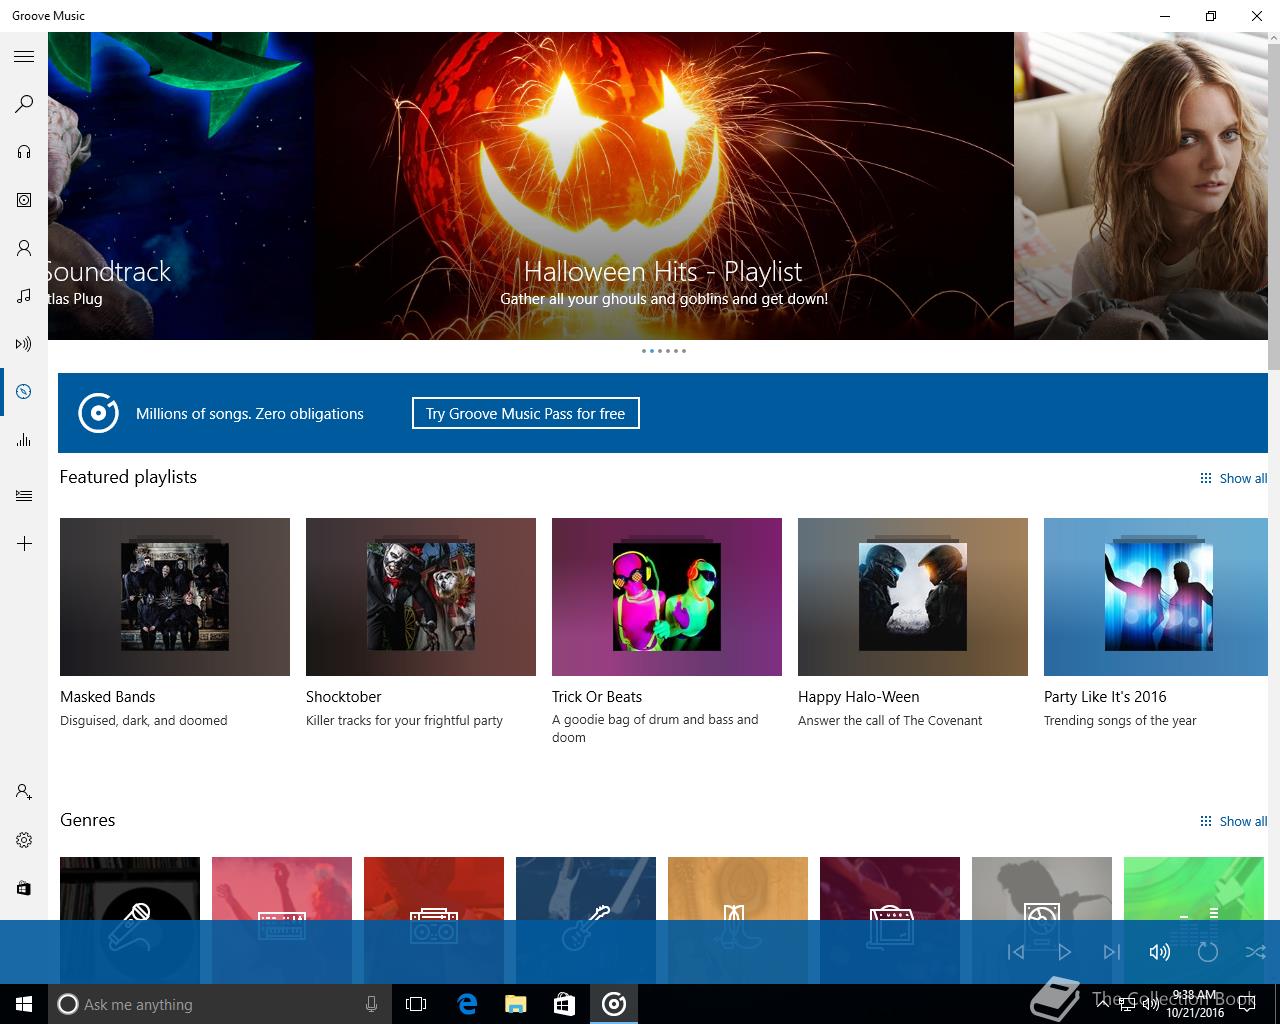1280x1024 pixels.
Task: Click the Previous track button
Action: point(1016,952)
